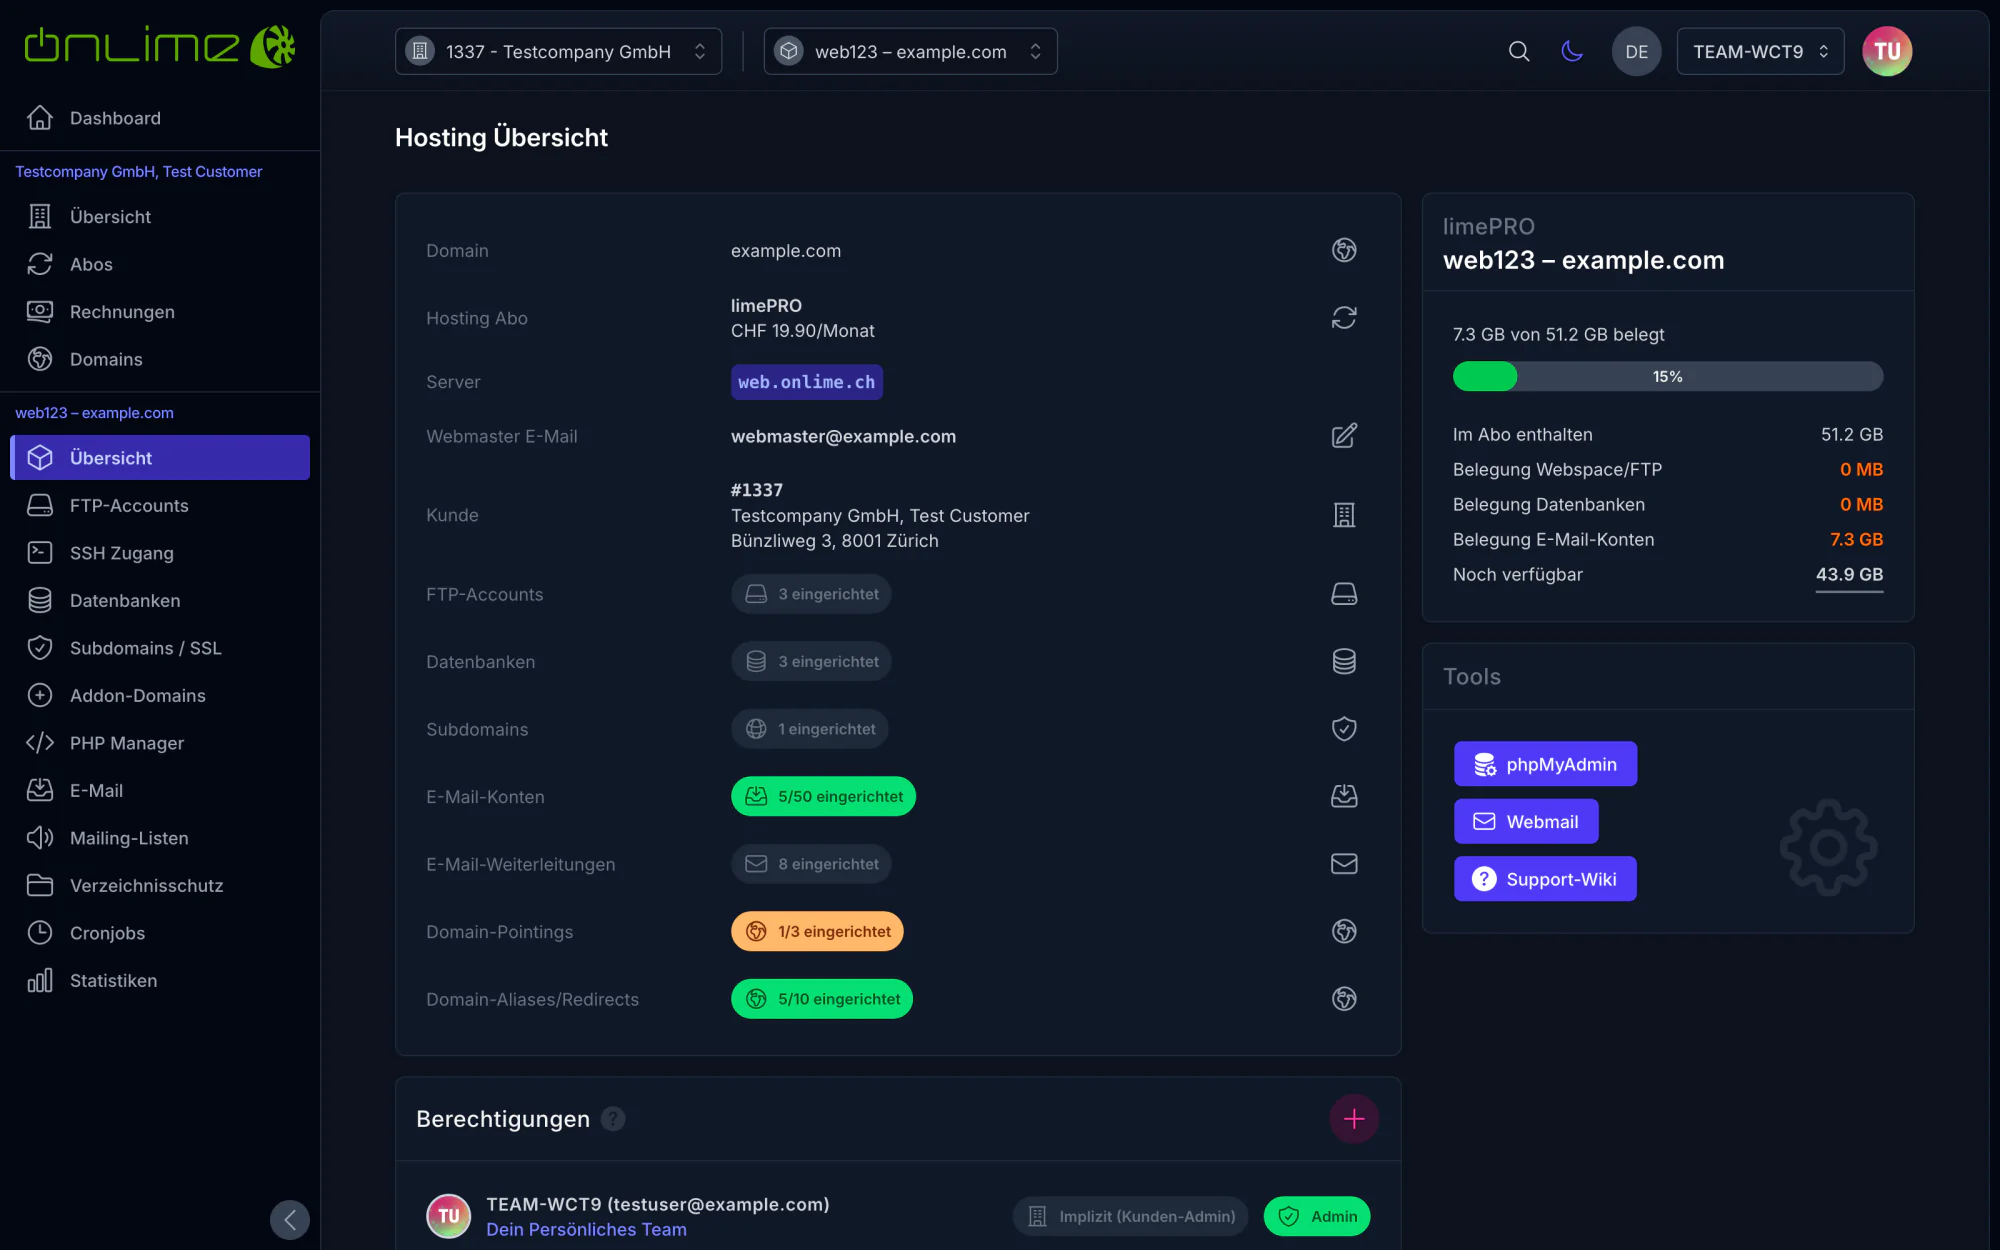
Task: Click '8 eingerichtet' Weiterleitungen badge
Action: 811,864
